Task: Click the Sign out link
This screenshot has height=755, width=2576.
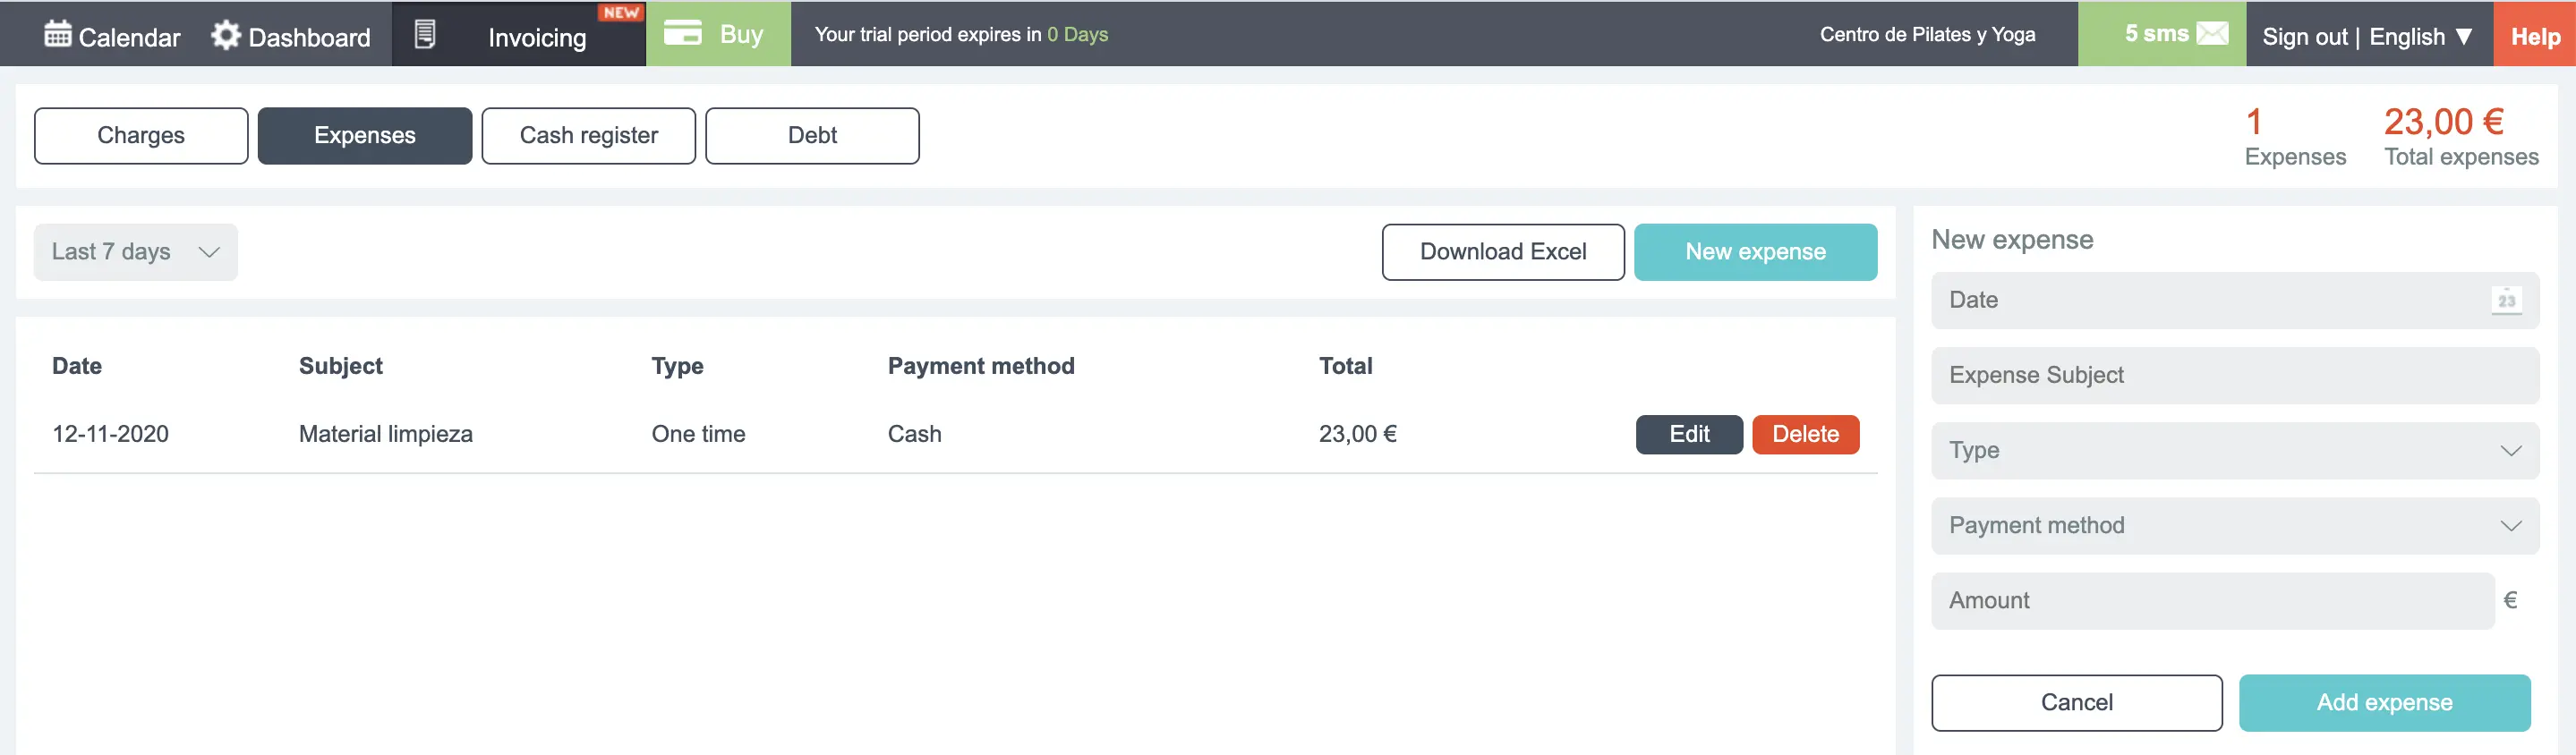Action: [x=2304, y=37]
